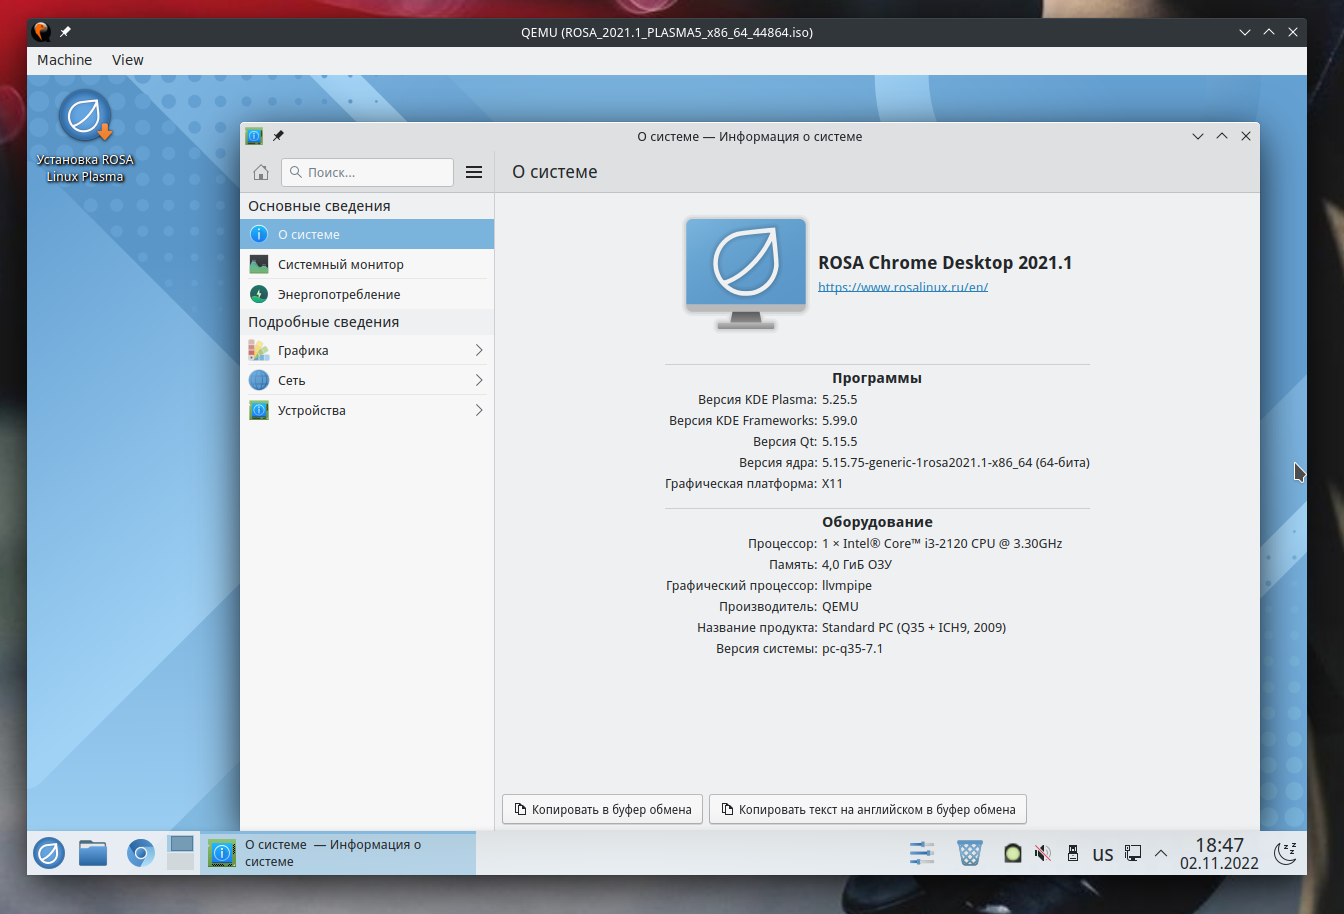
Task: Launch the Chromium browser from the taskbar
Action: coord(140,853)
